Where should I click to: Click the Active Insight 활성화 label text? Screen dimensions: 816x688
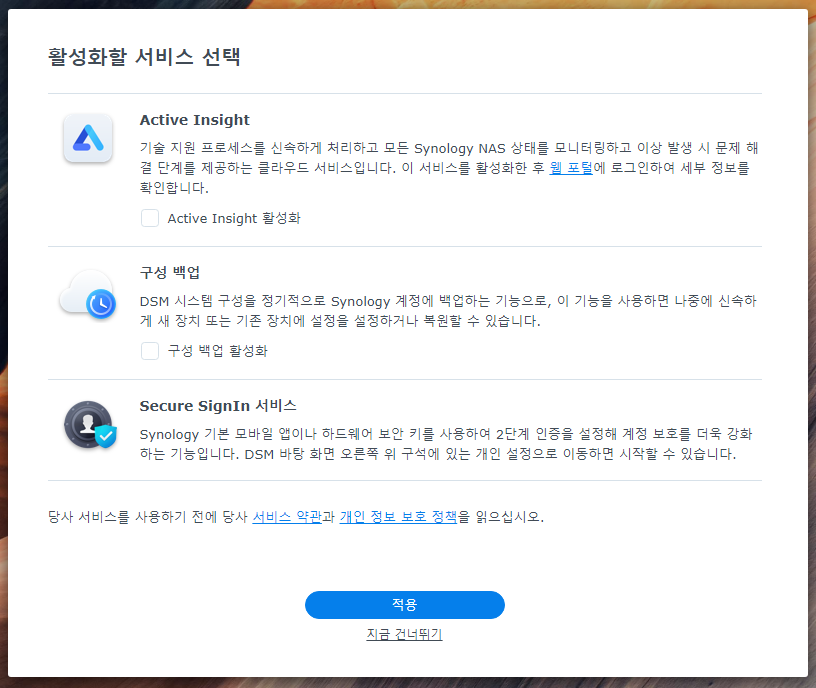point(234,219)
